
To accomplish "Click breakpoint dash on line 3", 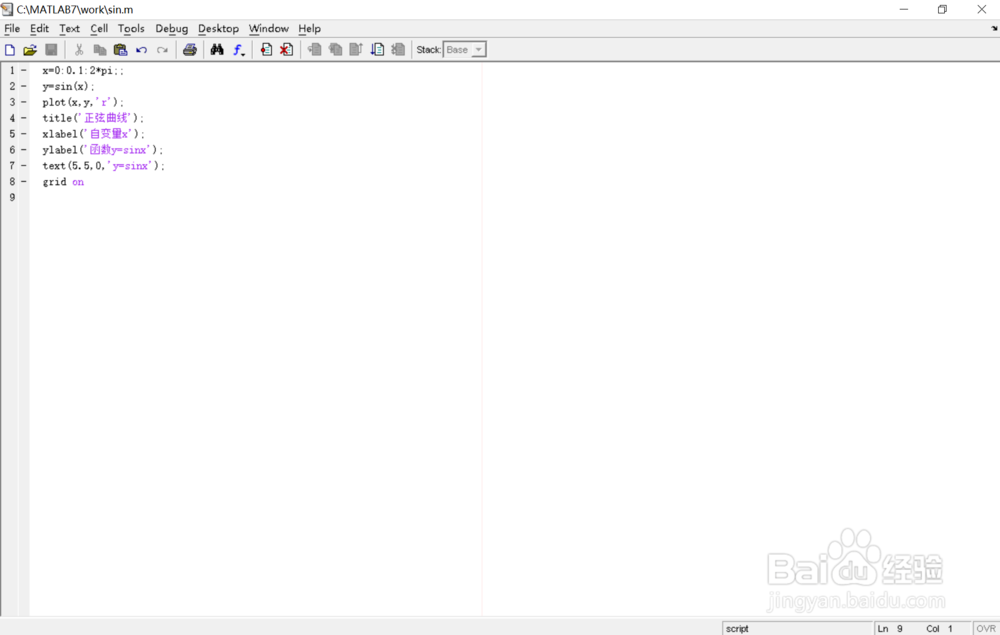I will (x=24, y=103).
